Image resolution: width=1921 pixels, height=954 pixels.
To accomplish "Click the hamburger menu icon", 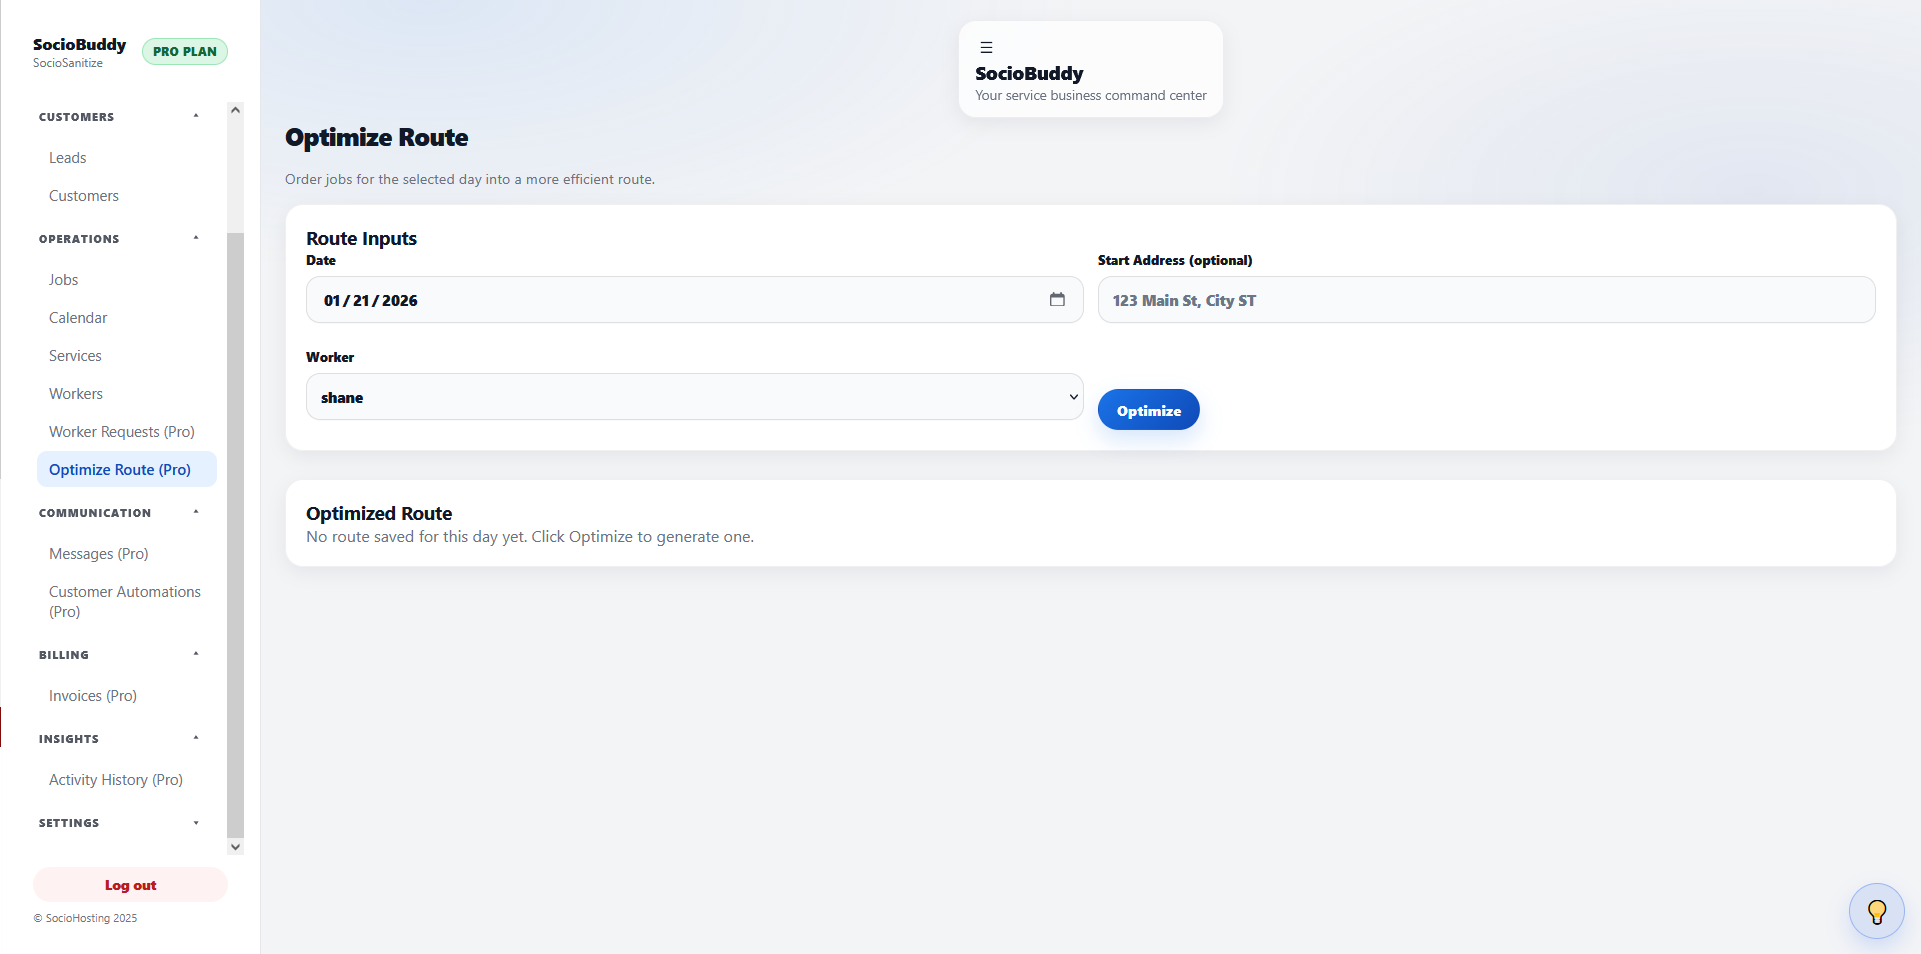I will coord(986,47).
